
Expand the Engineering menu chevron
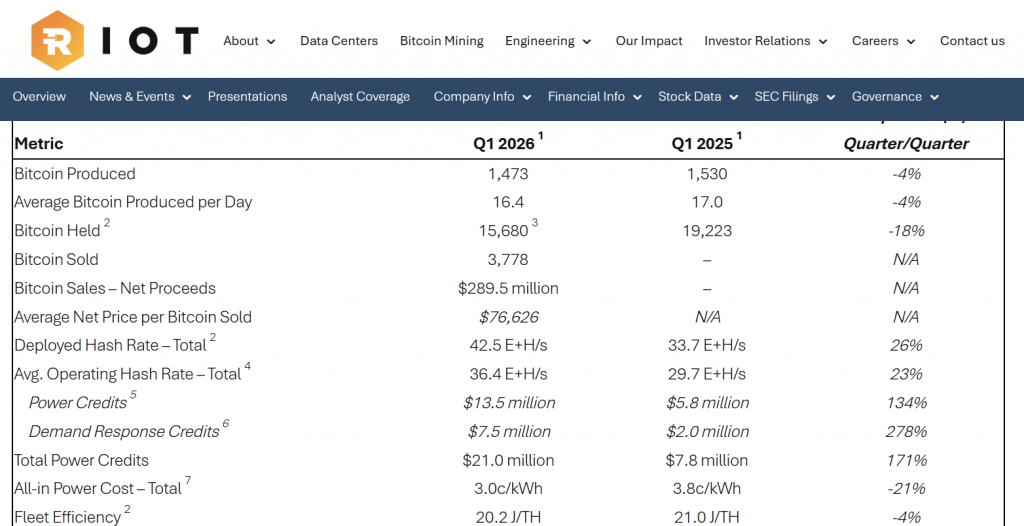[586, 42]
